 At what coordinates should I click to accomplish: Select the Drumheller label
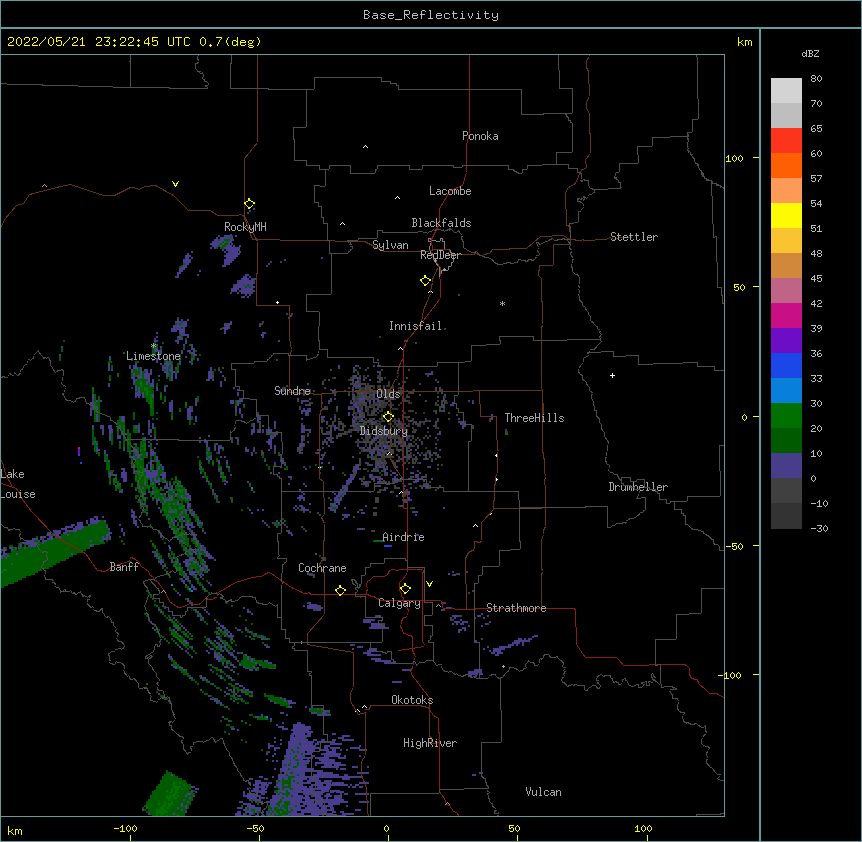click(638, 487)
